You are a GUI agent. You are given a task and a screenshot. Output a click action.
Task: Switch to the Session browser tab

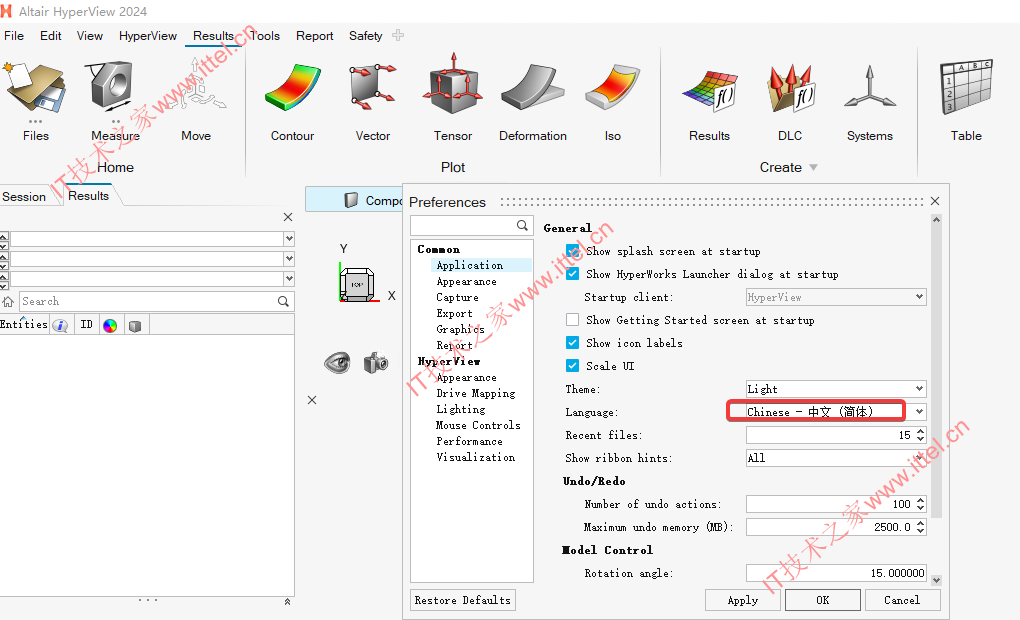24,196
